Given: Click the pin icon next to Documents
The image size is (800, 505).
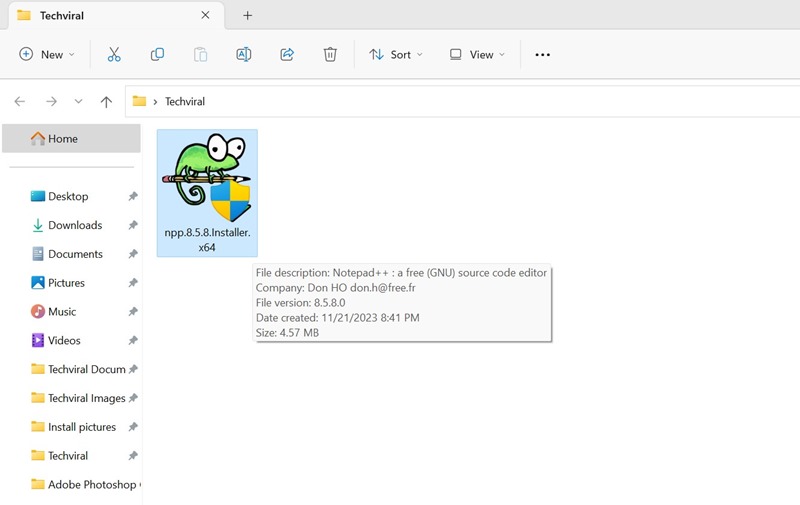Looking at the screenshot, I should point(133,254).
